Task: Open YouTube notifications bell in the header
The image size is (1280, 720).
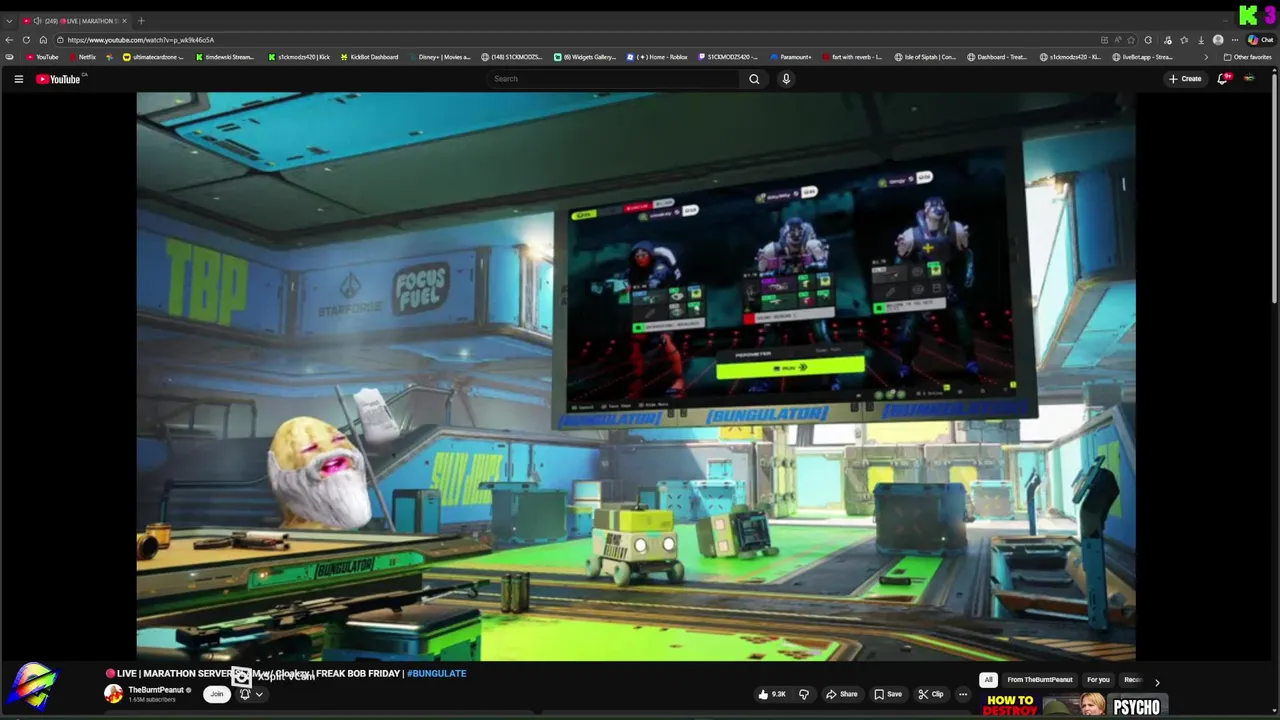Action: [1222, 79]
